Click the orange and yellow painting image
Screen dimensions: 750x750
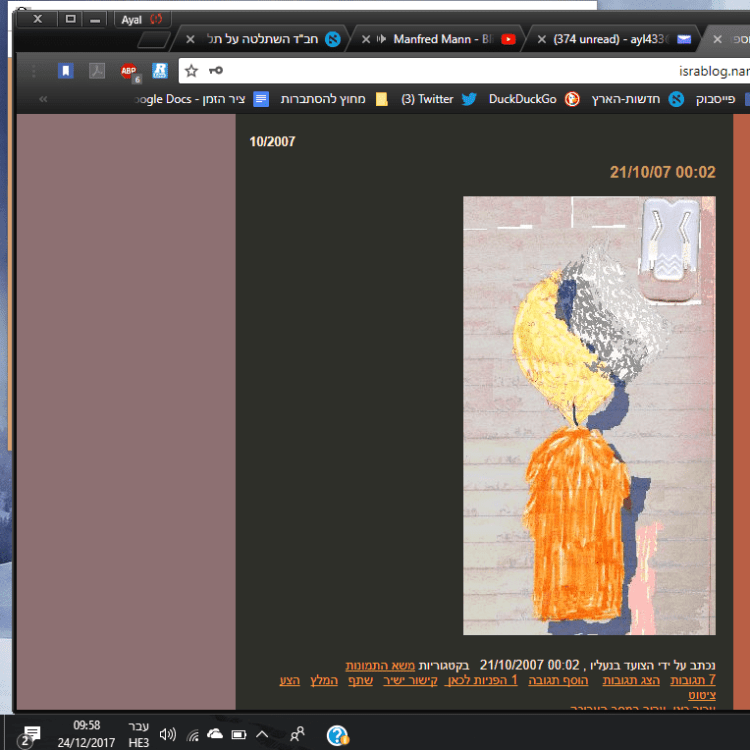point(589,415)
